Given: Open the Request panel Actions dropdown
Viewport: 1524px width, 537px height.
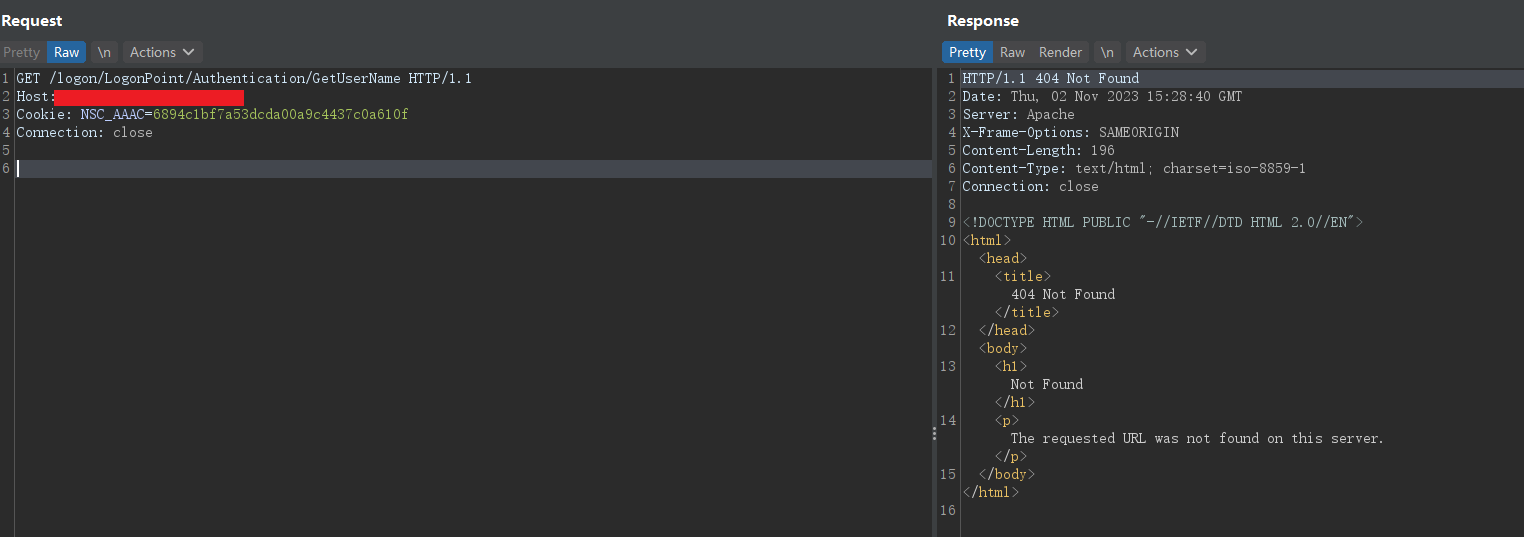Looking at the screenshot, I should [162, 52].
